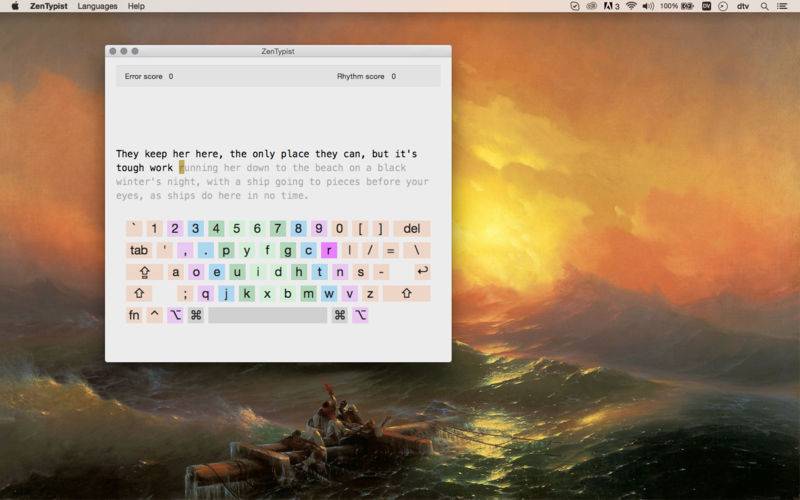This screenshot has height=500, width=800.
Task: Open the Apple menu
Action: (15, 6)
